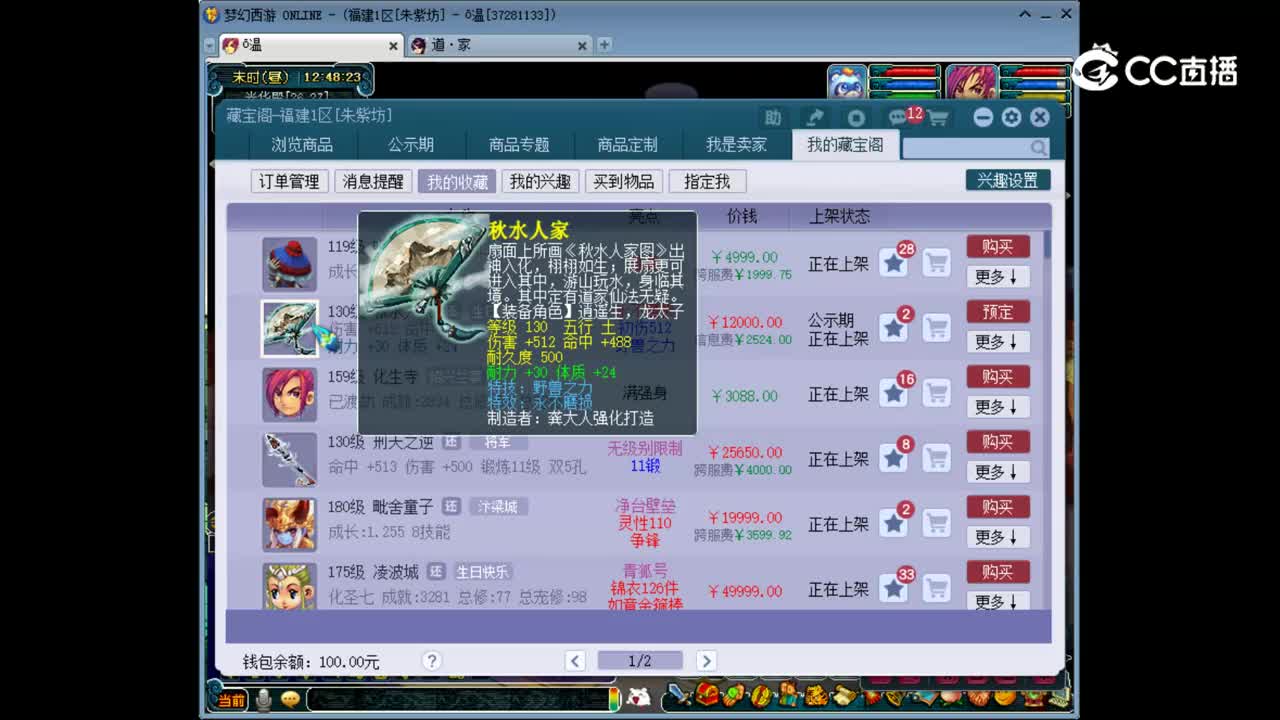
Task: Open 兴趣设置 button
Action: (x=1008, y=180)
